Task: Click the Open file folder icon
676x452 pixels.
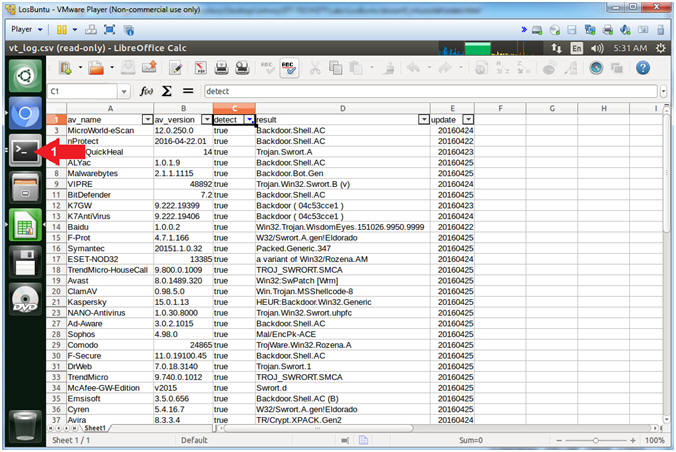Action: [96, 68]
